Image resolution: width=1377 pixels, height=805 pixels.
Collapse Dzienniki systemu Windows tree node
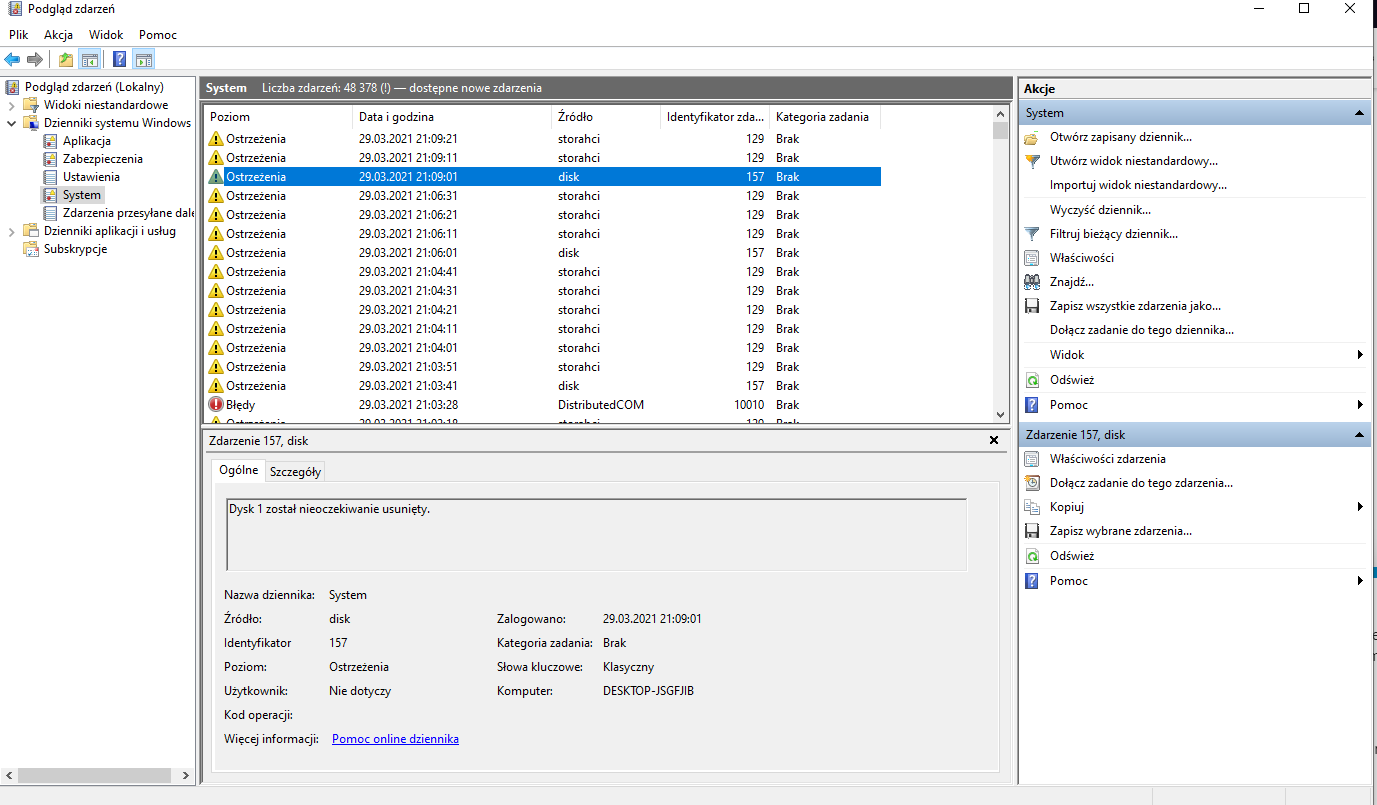(x=11, y=123)
